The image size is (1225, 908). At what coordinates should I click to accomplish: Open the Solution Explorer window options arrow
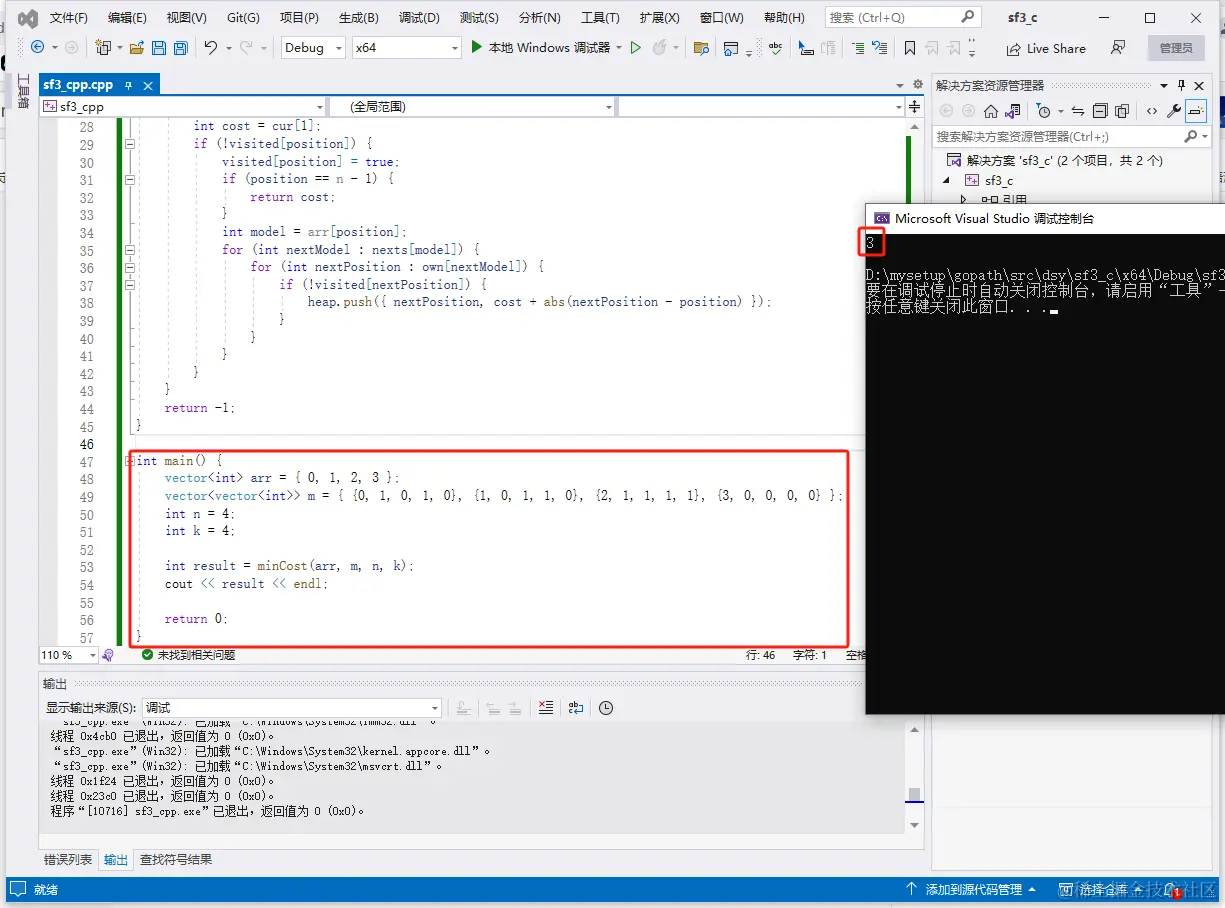pos(1164,85)
